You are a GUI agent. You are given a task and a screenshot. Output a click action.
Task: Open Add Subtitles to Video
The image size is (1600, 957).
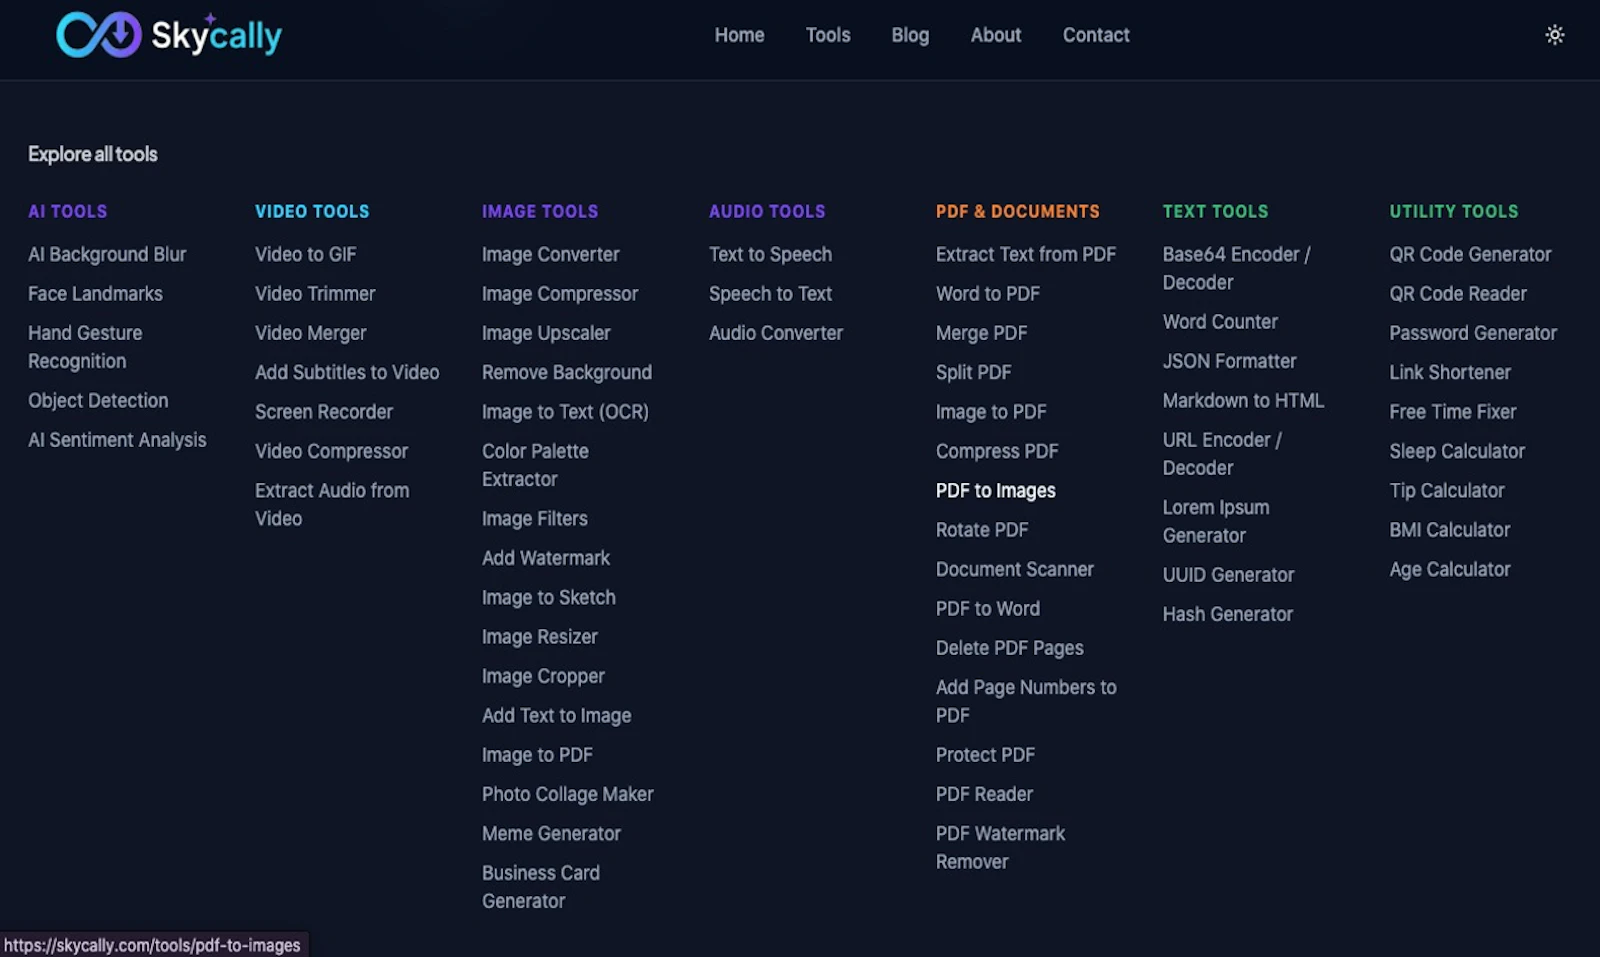click(x=347, y=372)
